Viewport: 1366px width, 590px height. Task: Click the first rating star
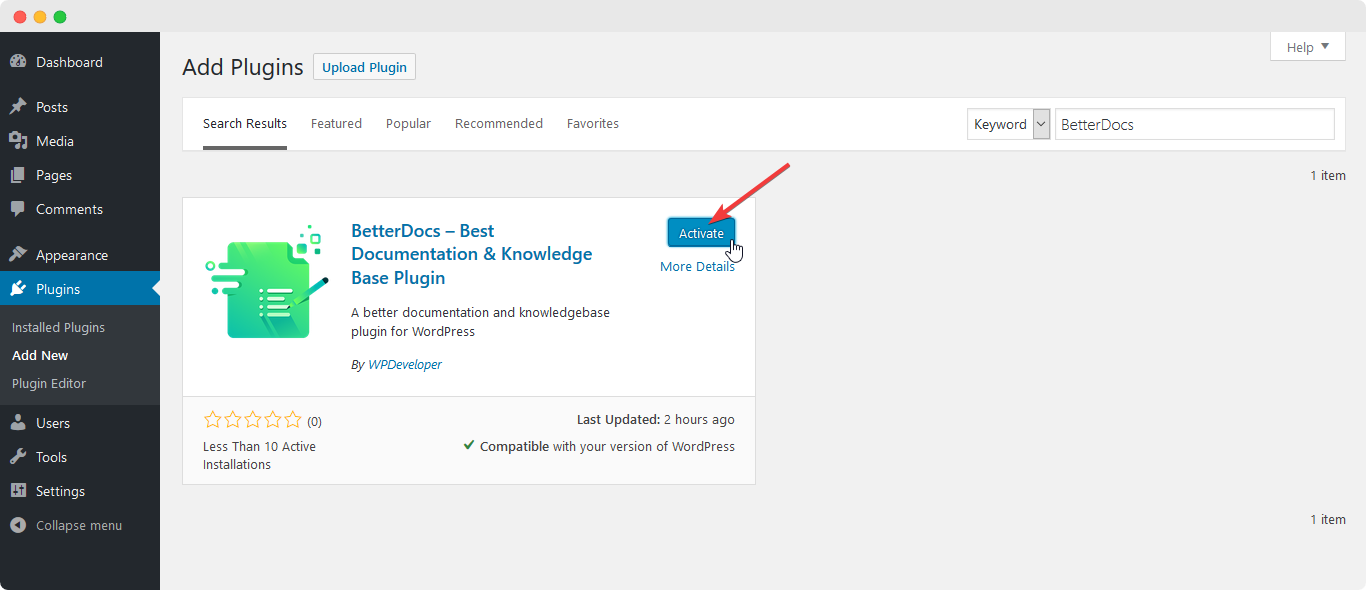213,420
